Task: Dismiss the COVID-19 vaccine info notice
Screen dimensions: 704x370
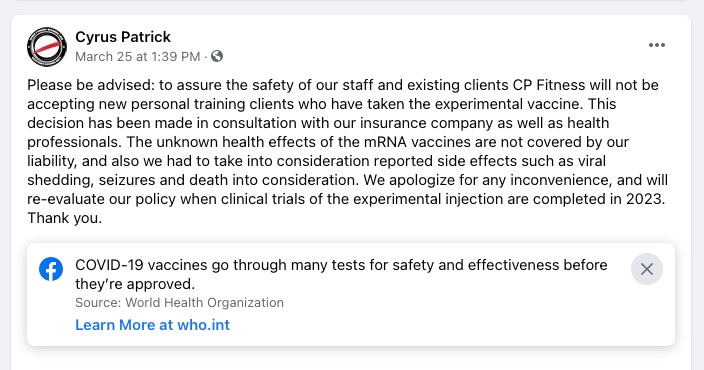Action: [x=647, y=269]
